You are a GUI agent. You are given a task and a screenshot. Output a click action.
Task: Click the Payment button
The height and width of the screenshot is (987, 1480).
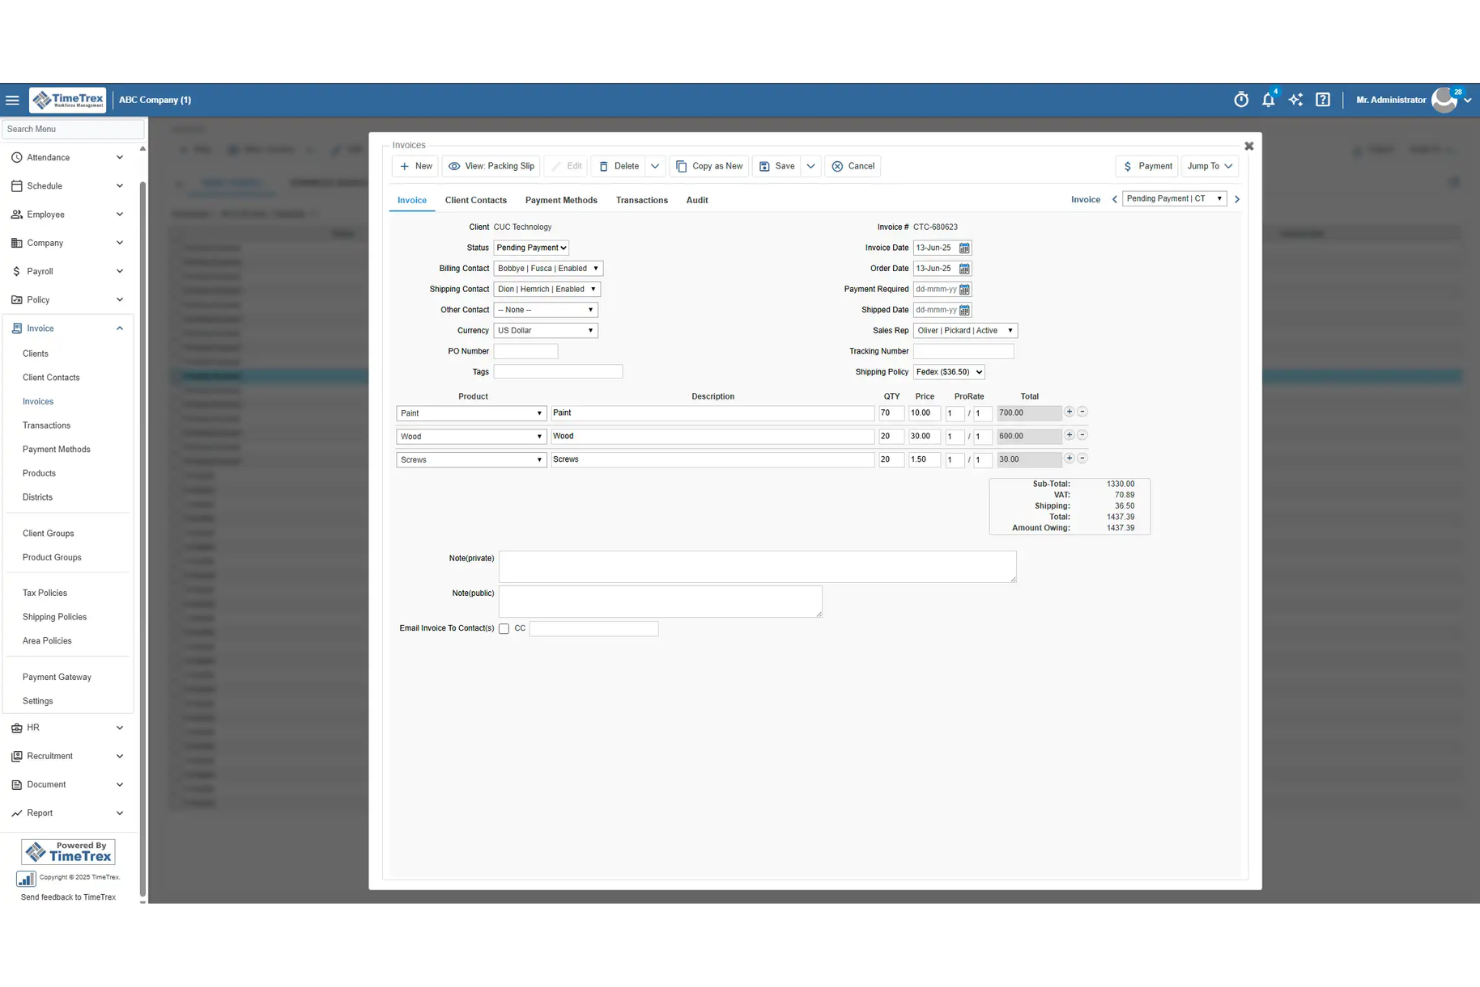[1146, 166]
